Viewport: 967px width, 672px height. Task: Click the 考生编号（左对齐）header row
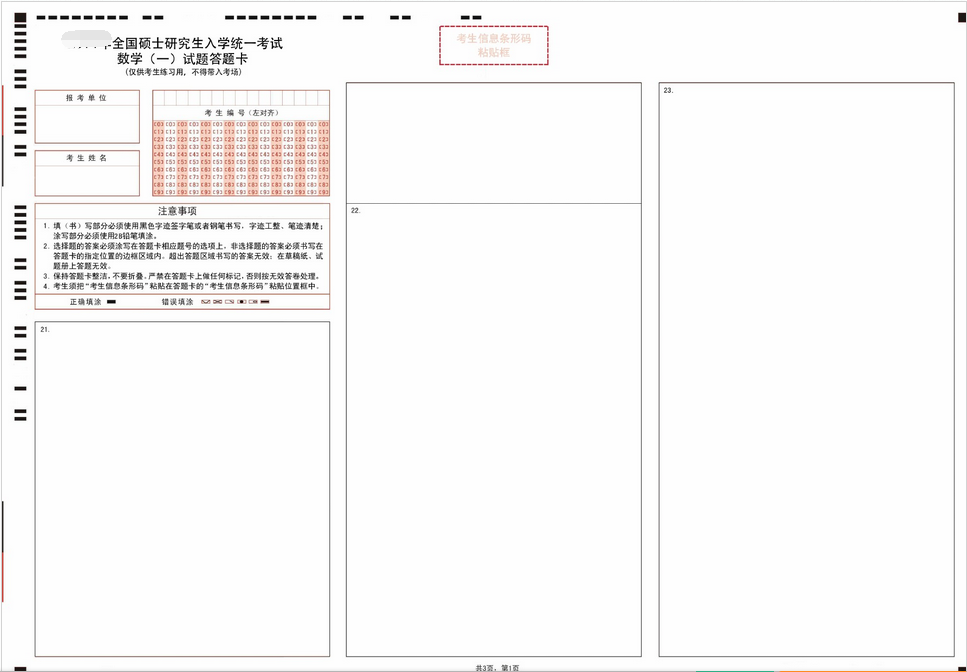click(x=240, y=112)
